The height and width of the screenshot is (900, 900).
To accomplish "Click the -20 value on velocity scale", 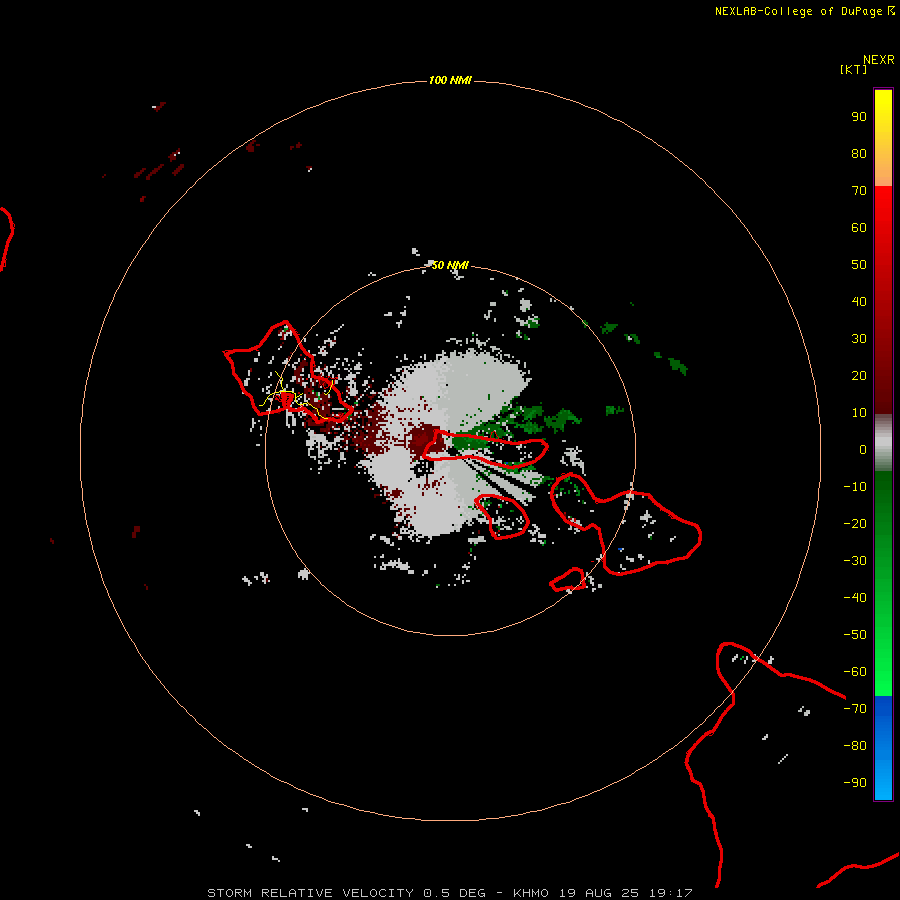I will point(855,524).
